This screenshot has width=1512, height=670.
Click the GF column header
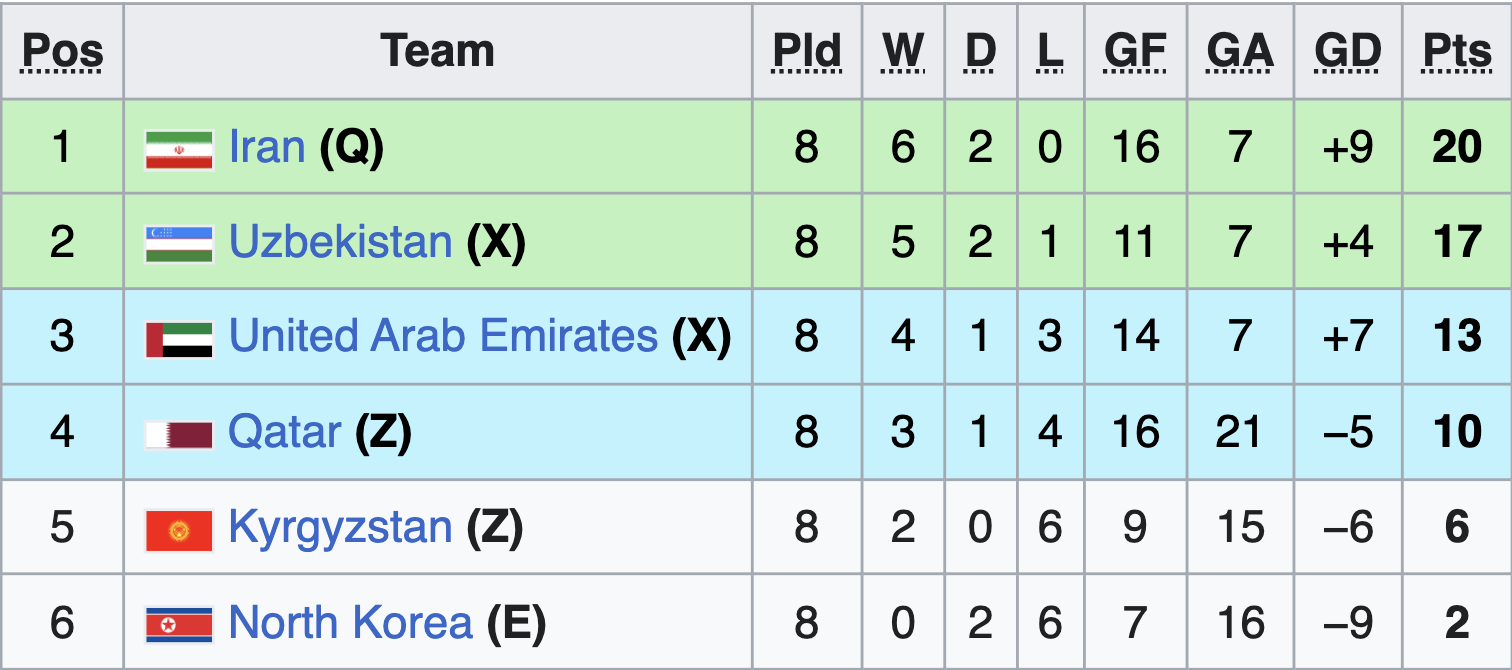click(1135, 51)
